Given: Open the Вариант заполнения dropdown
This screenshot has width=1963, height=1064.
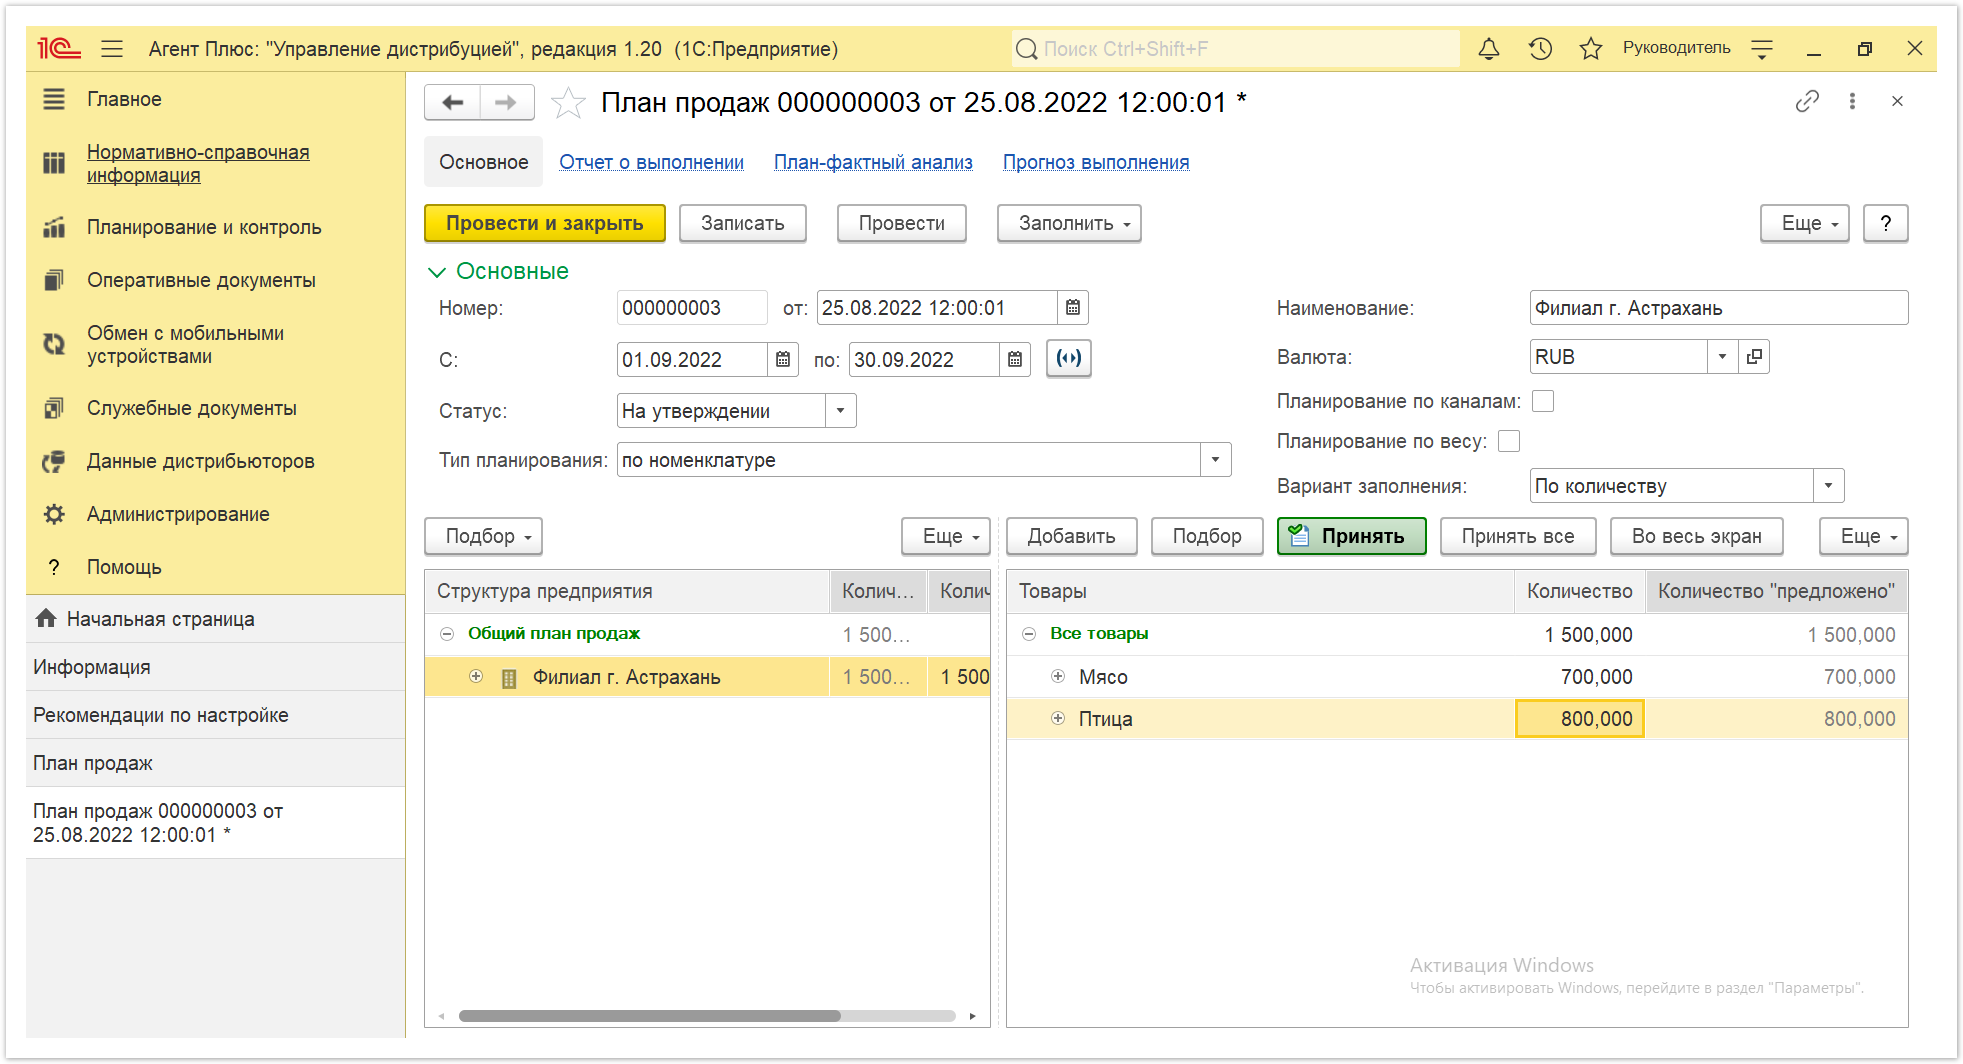Looking at the screenshot, I should (x=1828, y=486).
